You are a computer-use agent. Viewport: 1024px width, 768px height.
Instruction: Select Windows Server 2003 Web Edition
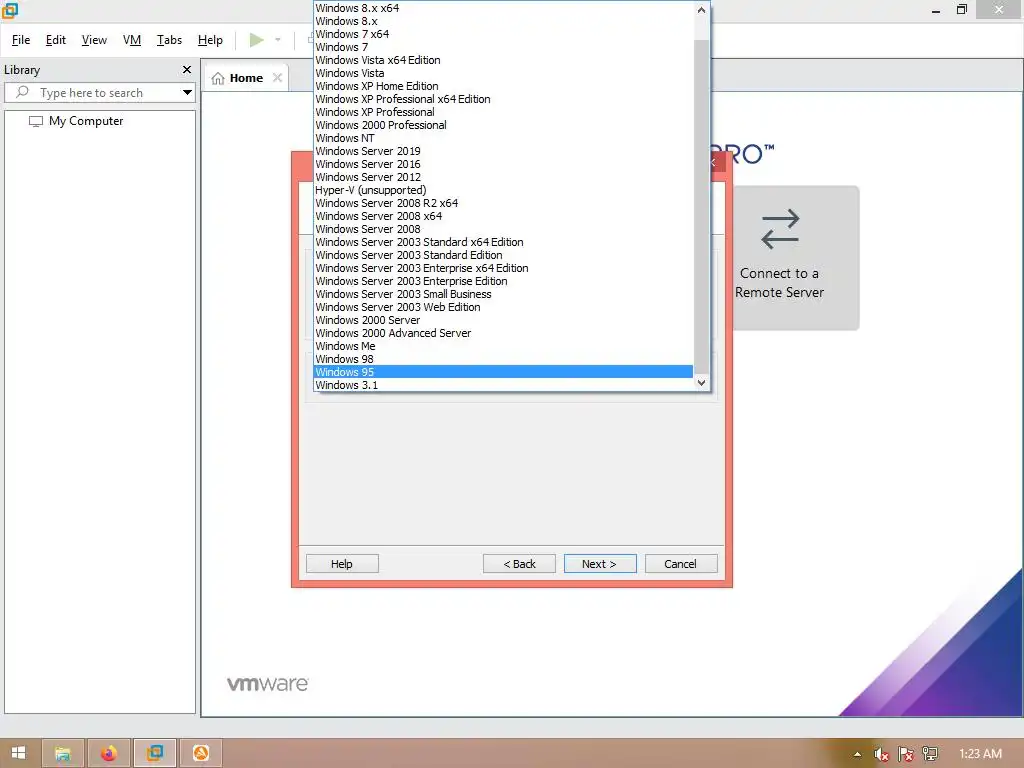[x=503, y=307]
